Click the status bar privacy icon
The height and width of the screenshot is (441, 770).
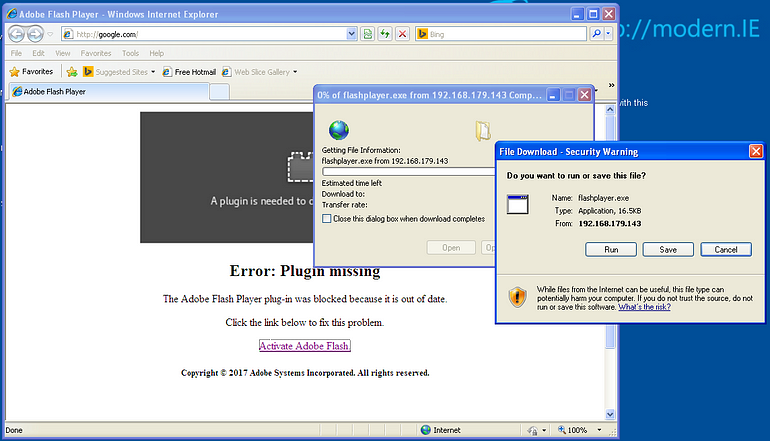[x=532, y=430]
